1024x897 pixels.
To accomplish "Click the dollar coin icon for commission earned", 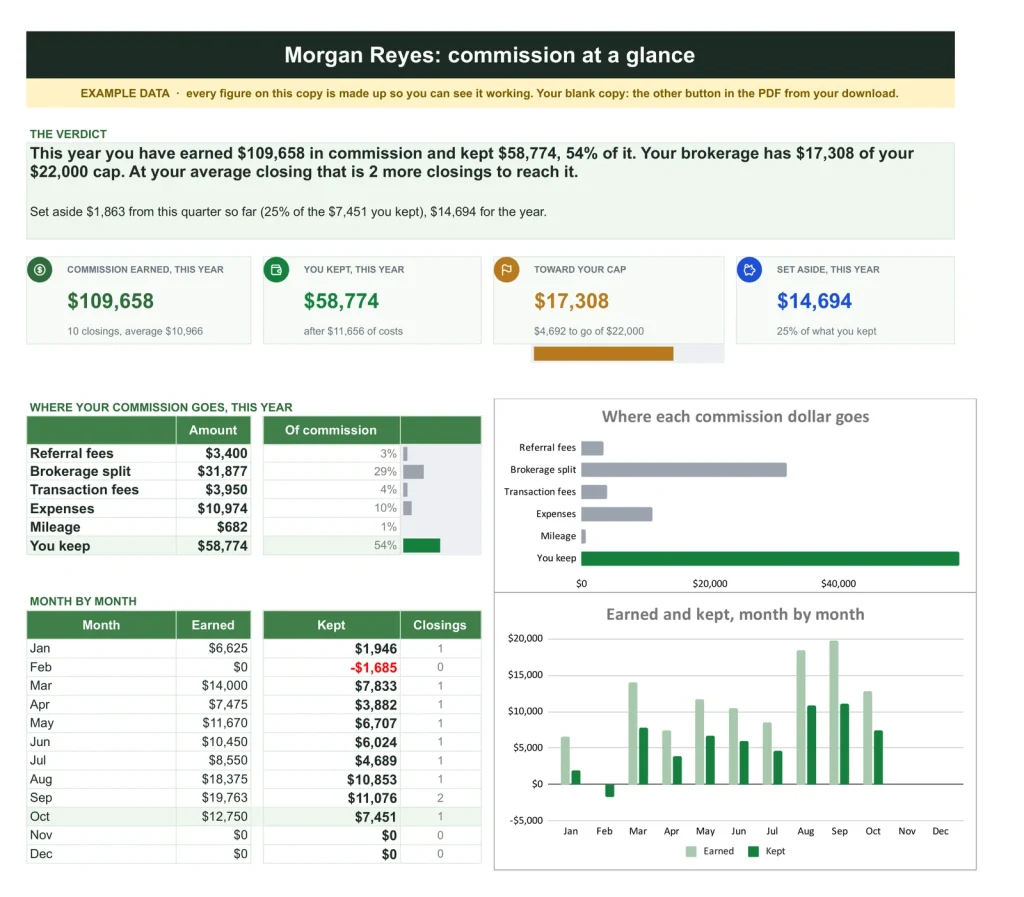I will pos(40,270).
